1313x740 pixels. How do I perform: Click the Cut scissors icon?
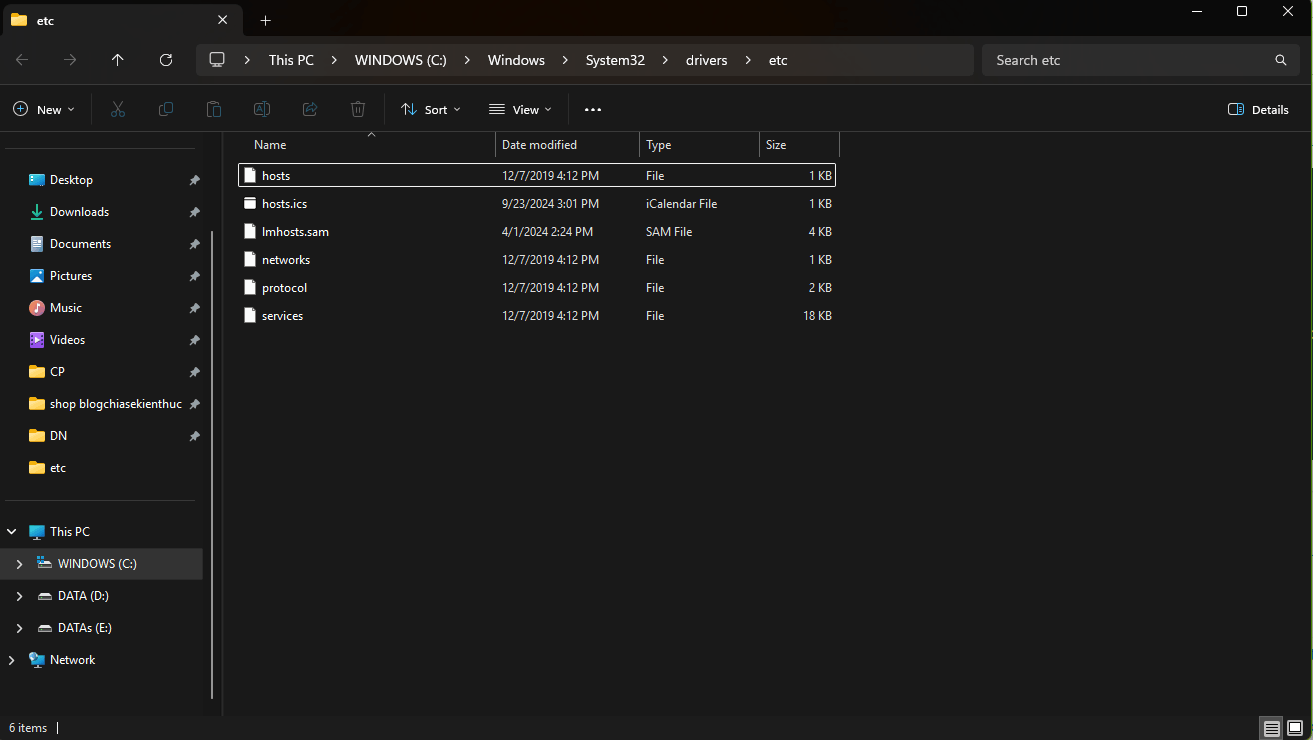click(x=118, y=109)
